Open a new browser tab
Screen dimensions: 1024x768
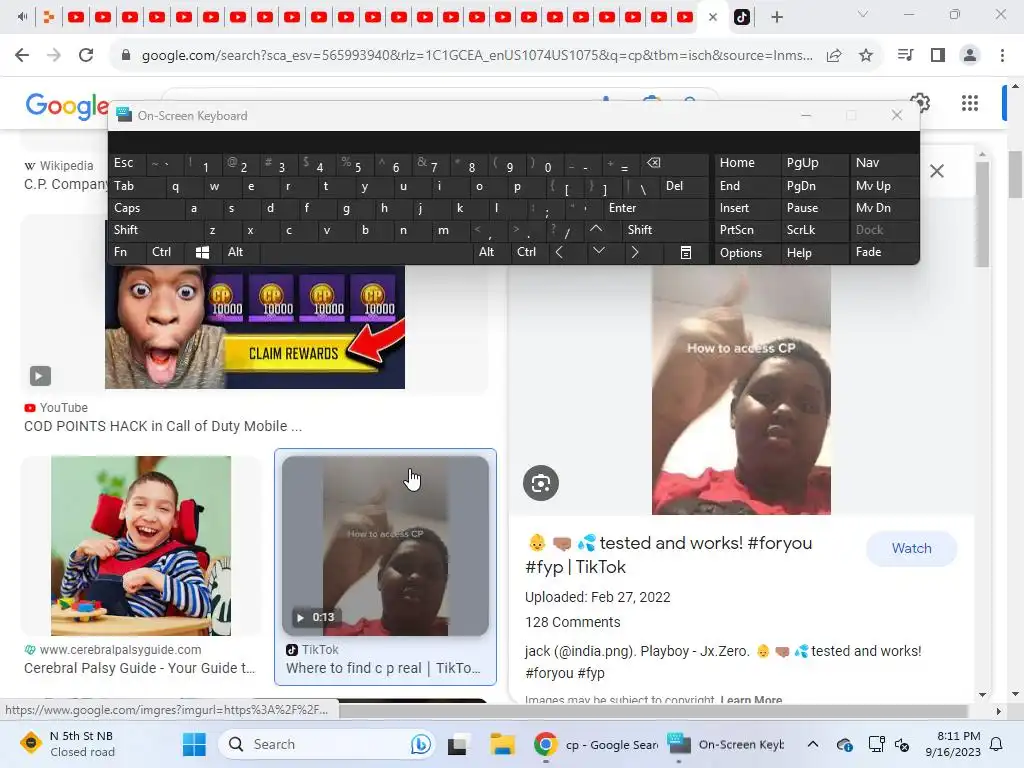[x=776, y=17]
